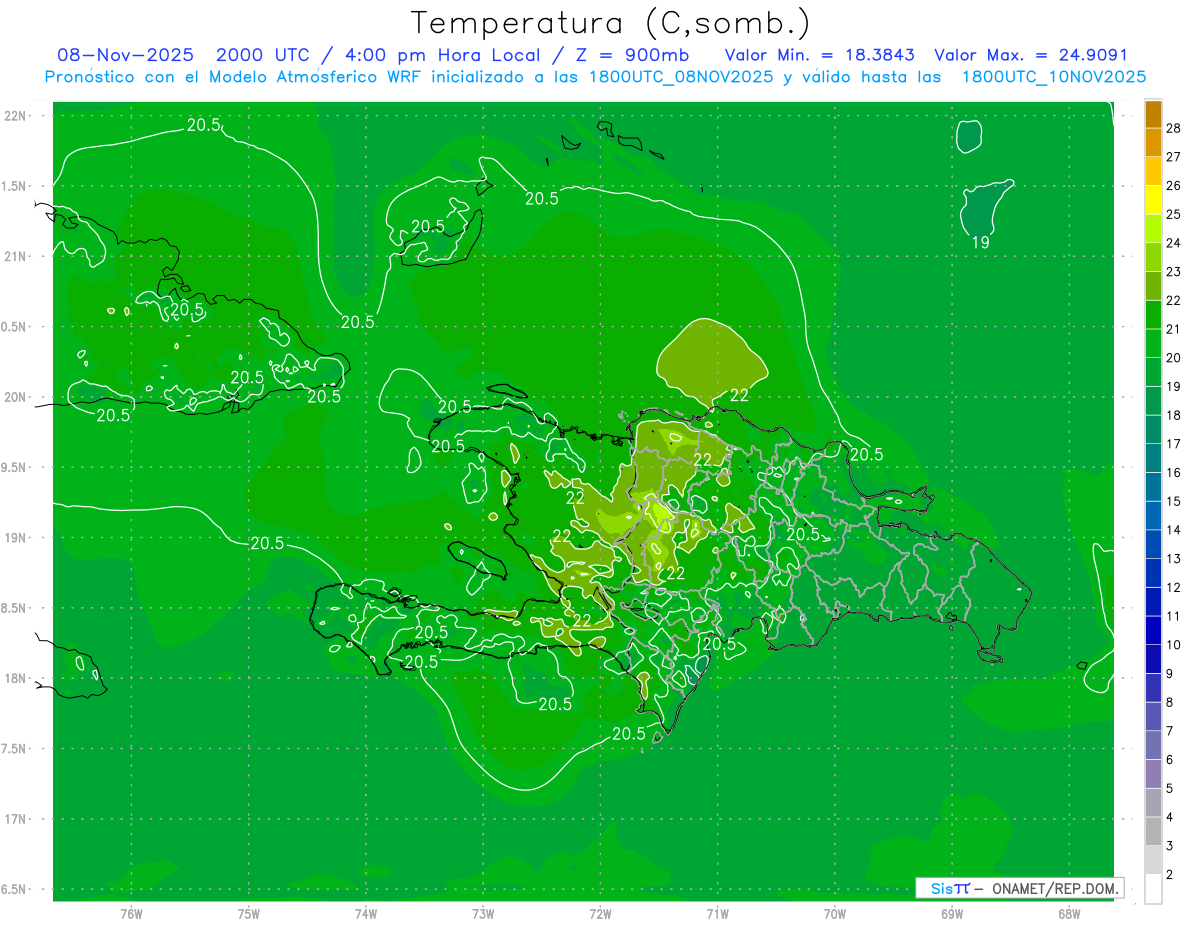Screen dimensions: 1200x927
Task: Click the legend value "5"
Action: [x=1170, y=788]
